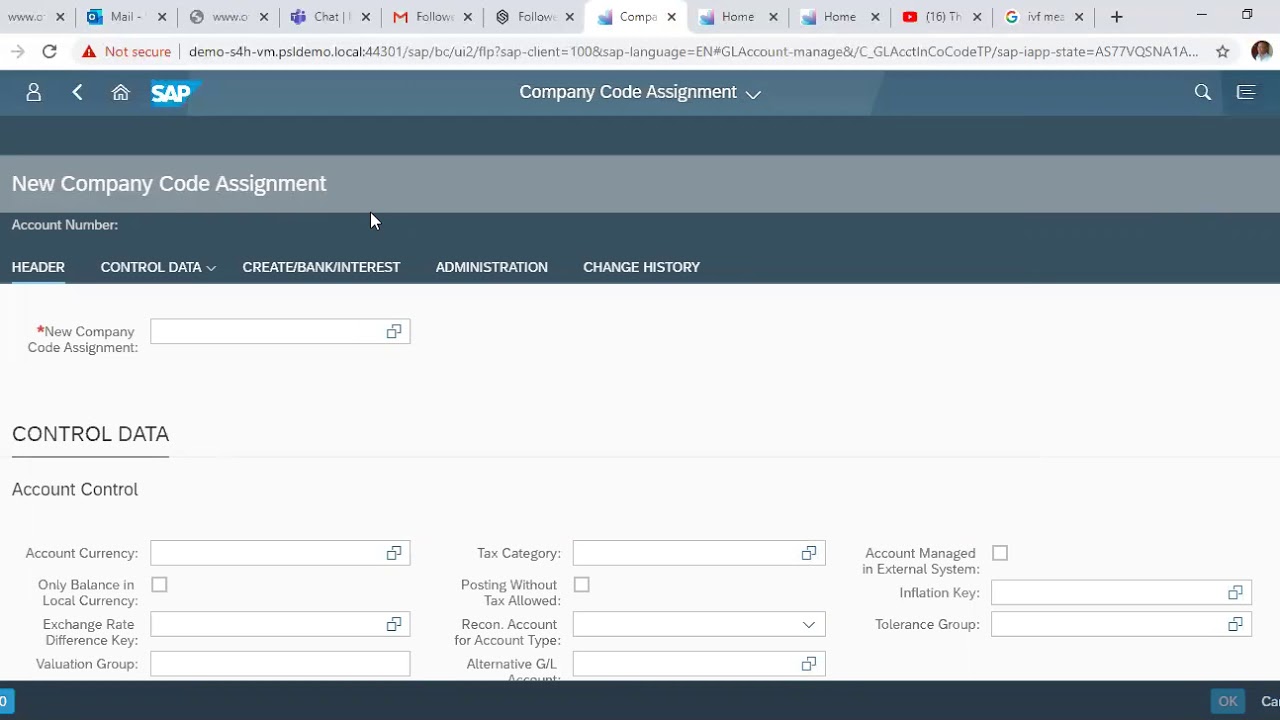
Task: Open value help for Tax Category
Action: click(809, 553)
